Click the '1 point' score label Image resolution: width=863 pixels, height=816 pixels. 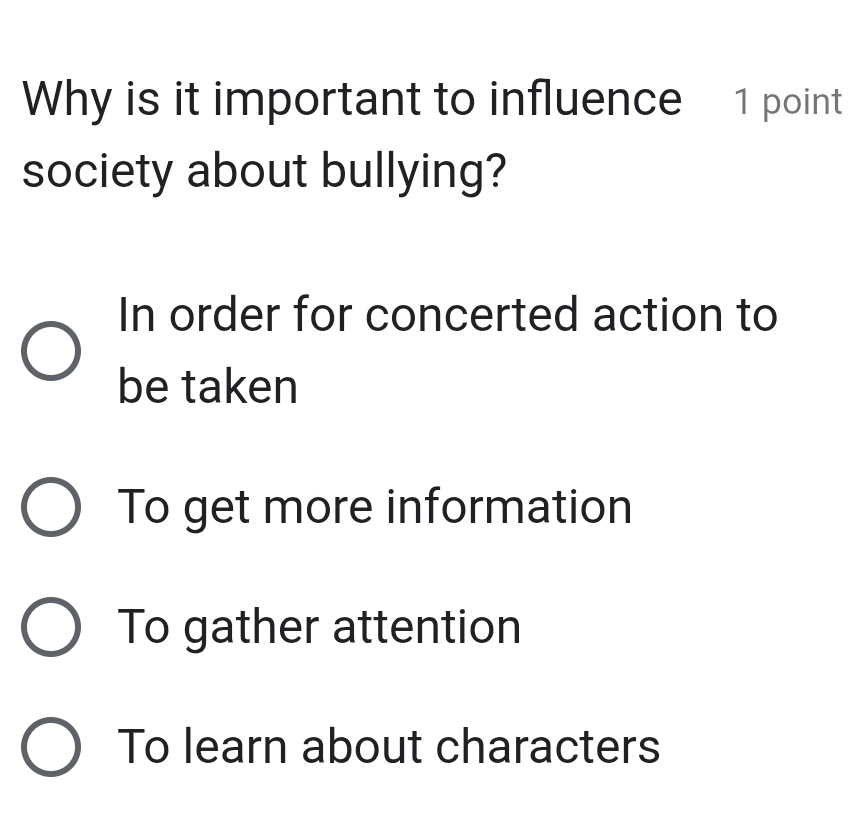pos(787,102)
